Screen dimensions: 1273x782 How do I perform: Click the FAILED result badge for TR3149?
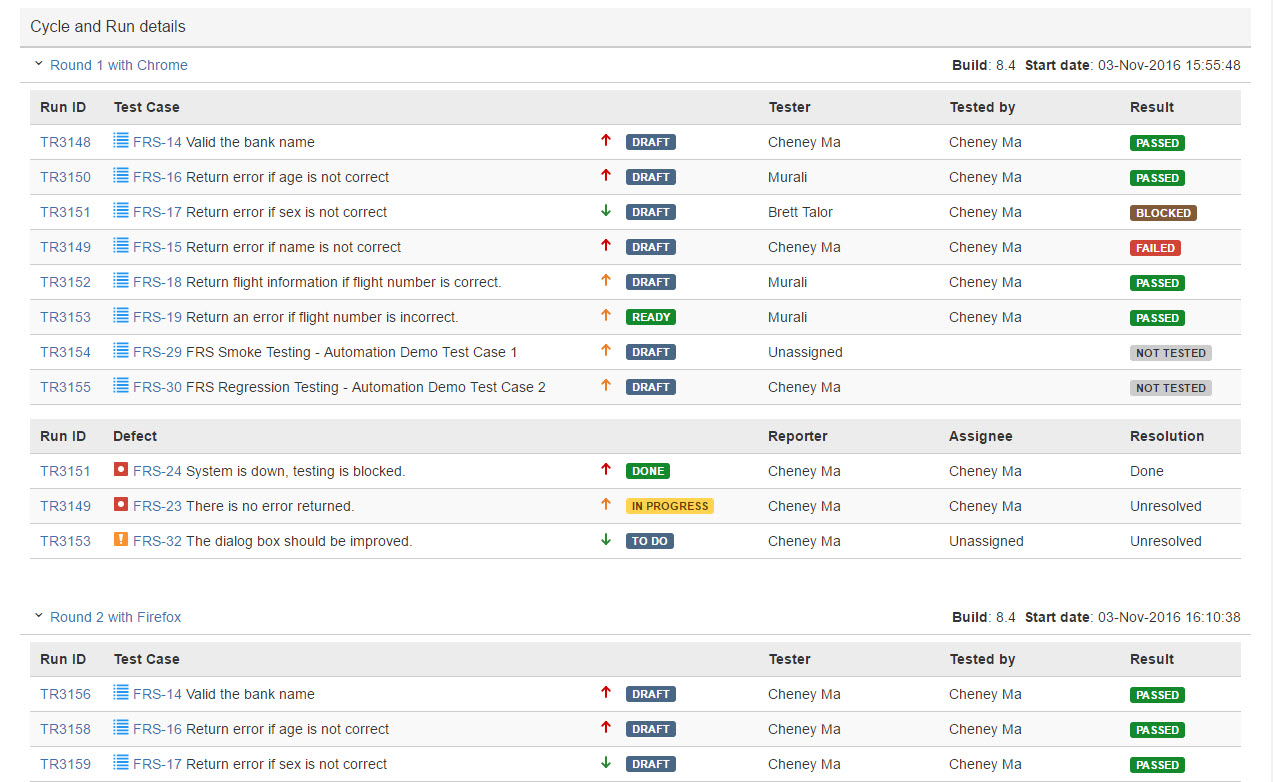(x=1155, y=248)
